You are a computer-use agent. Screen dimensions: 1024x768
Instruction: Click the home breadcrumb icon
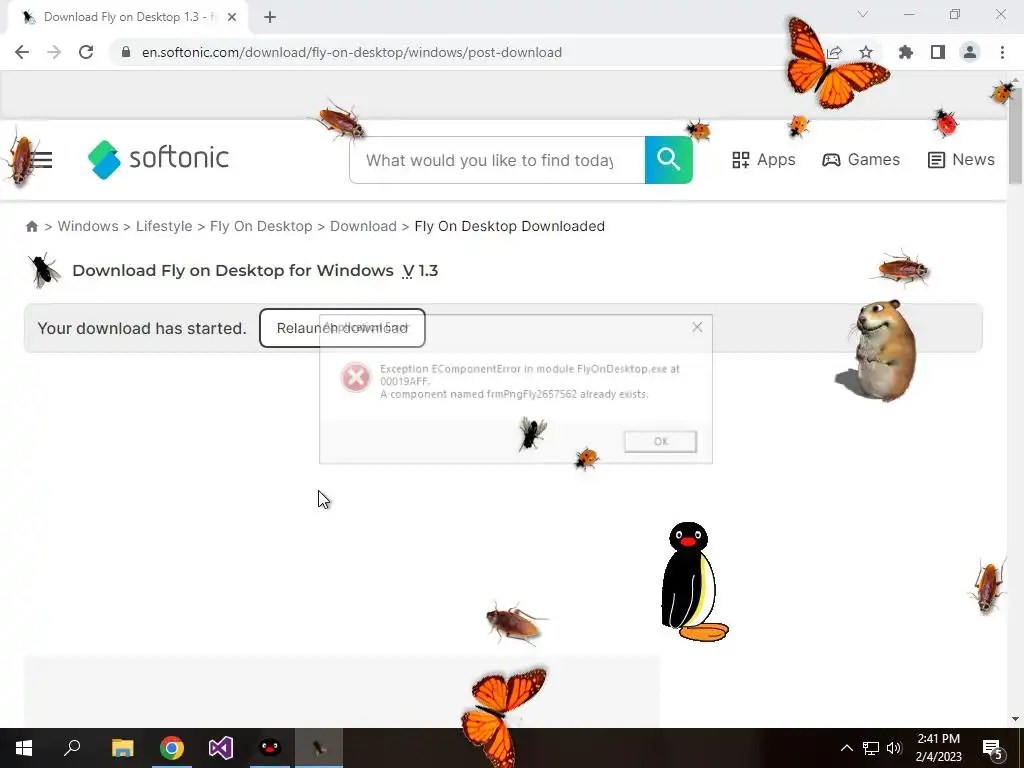coord(31,226)
